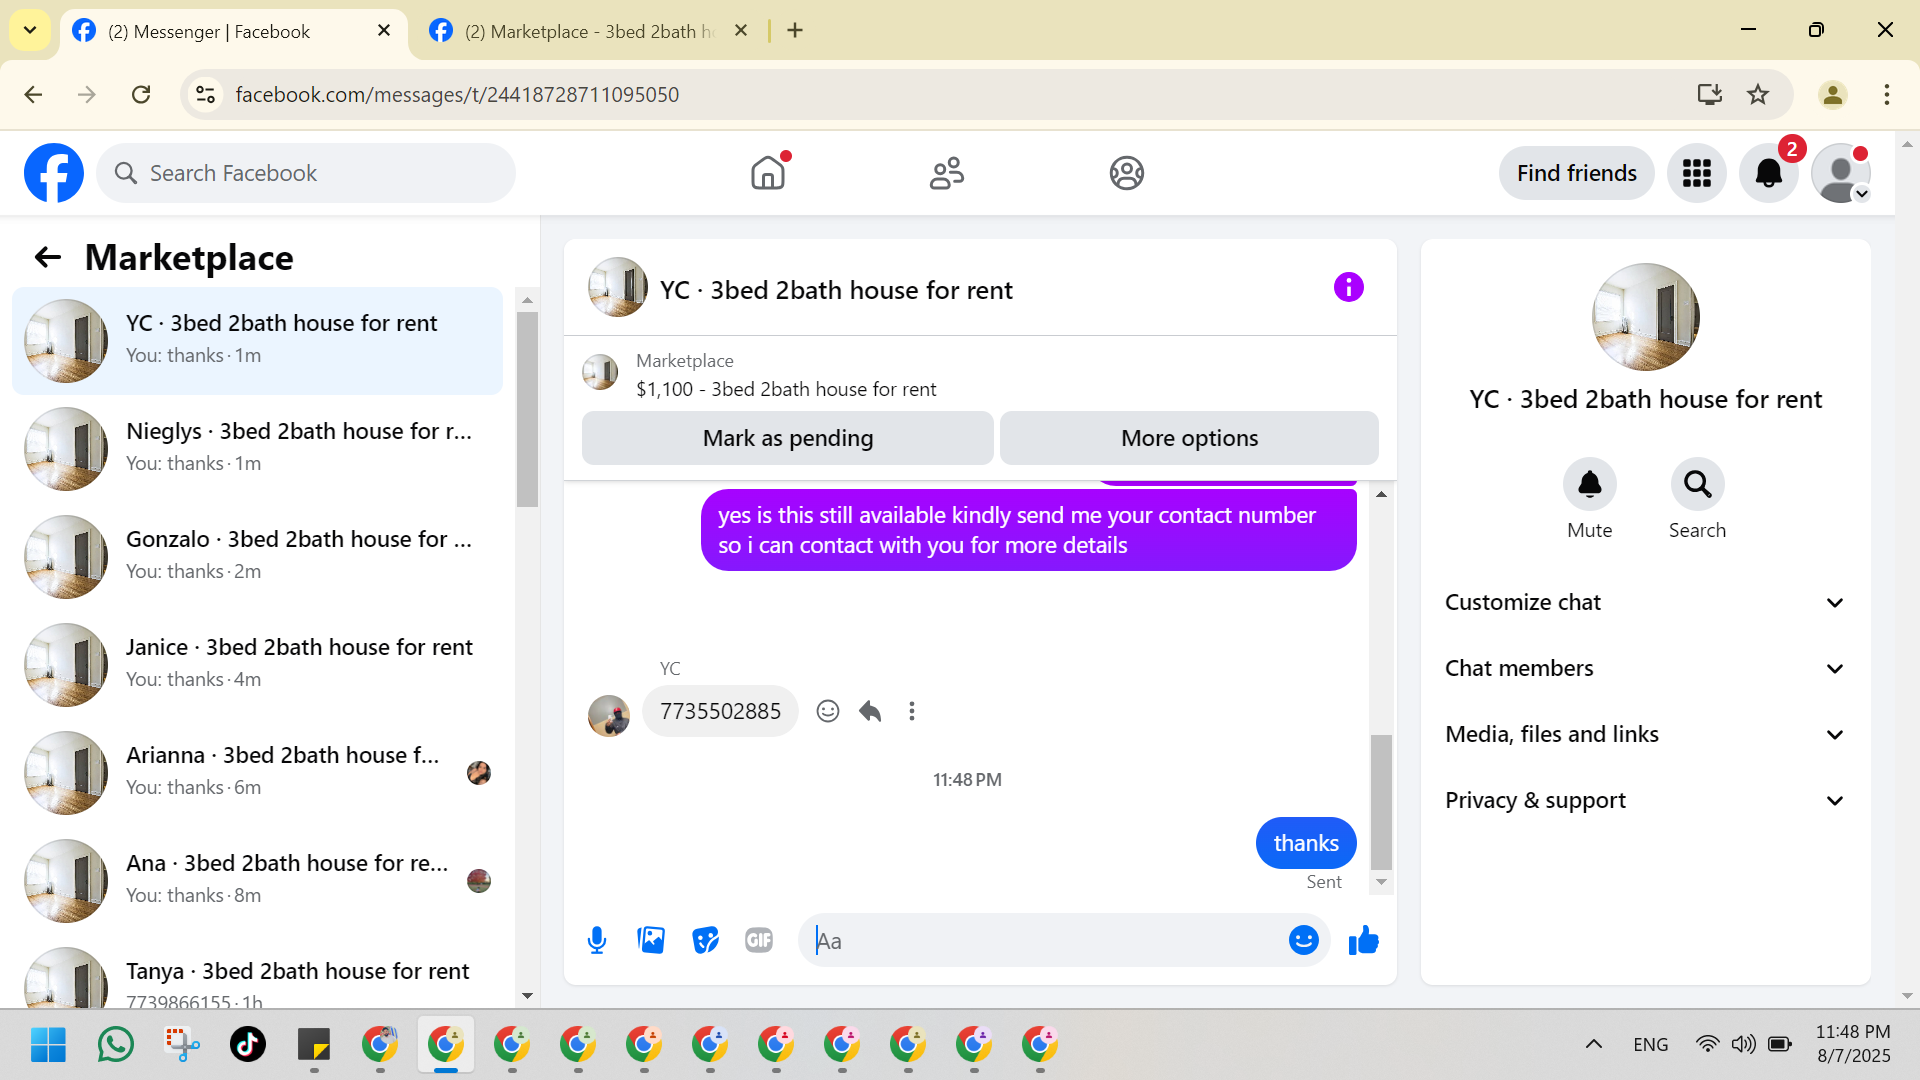Expand the Chat members section
The image size is (1920, 1080).
click(1645, 668)
